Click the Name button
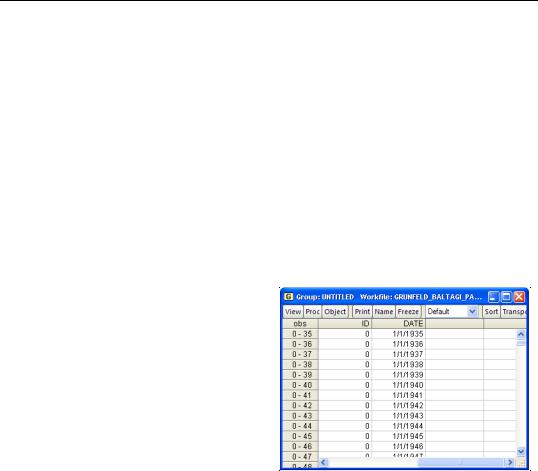 (x=384, y=311)
